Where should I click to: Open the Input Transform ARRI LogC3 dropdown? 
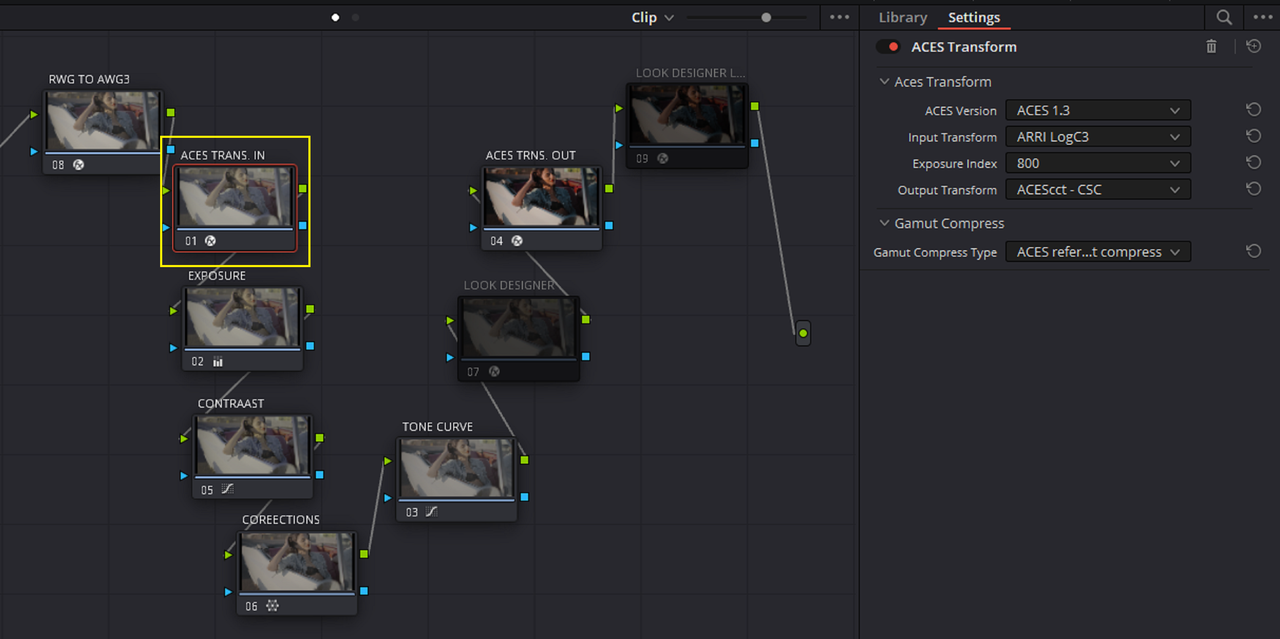pos(1098,136)
